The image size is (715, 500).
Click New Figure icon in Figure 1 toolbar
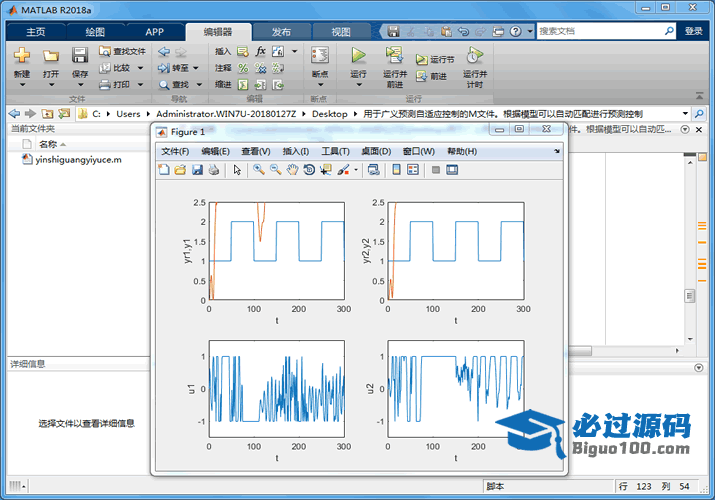(163, 170)
